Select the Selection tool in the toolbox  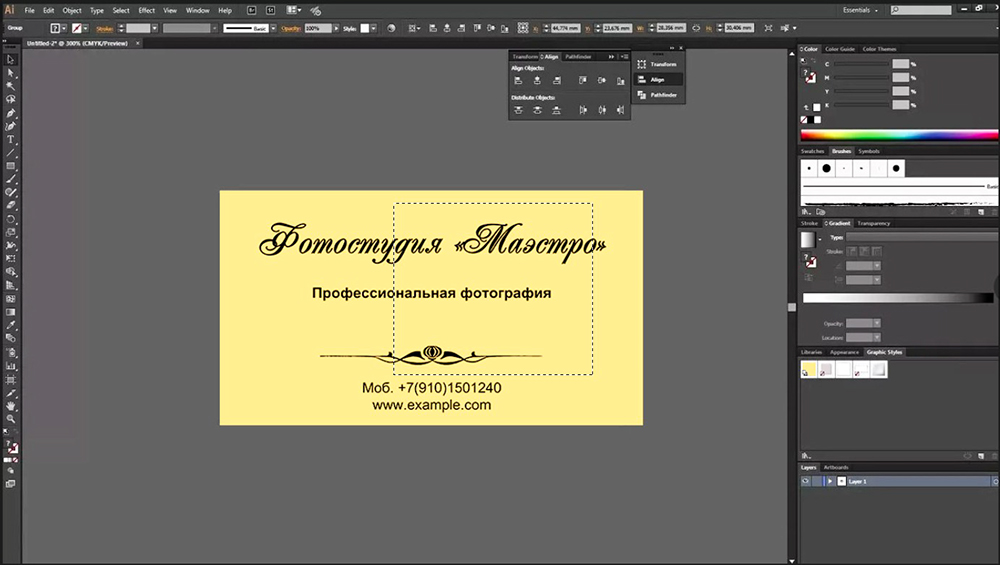[11, 59]
